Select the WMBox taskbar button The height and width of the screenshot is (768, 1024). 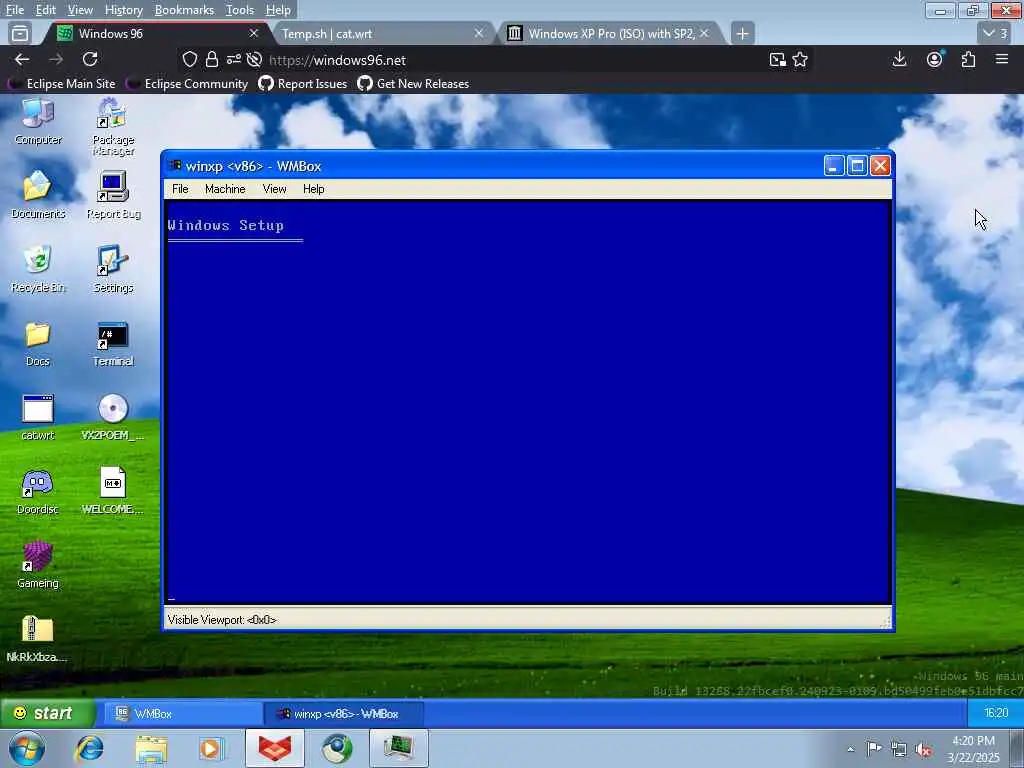pyautogui.click(x=184, y=714)
